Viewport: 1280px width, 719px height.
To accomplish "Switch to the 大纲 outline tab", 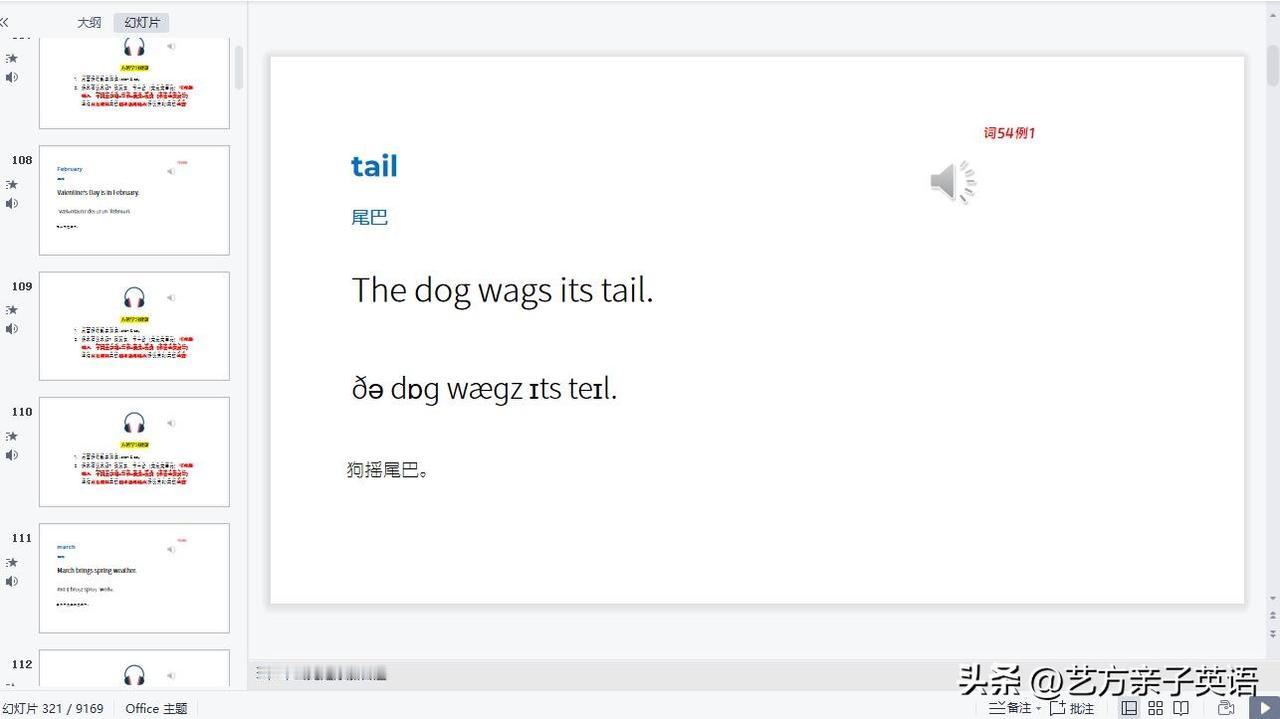I will pyautogui.click(x=89, y=22).
